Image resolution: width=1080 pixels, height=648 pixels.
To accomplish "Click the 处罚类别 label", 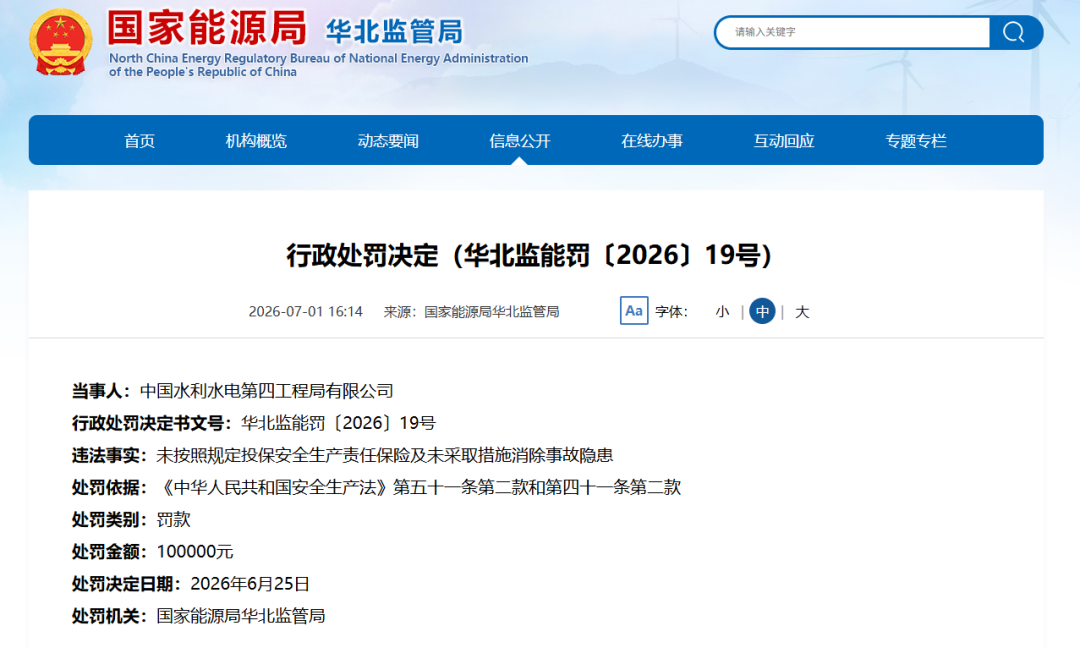I will pos(109,519).
